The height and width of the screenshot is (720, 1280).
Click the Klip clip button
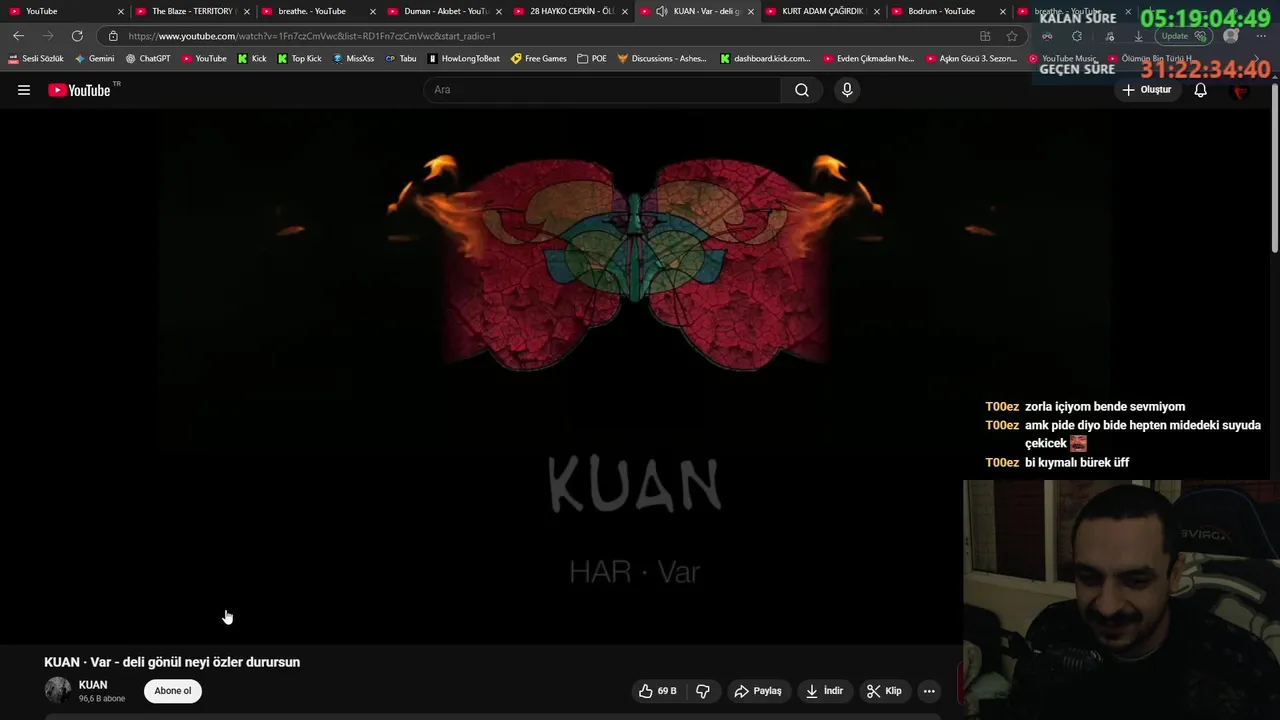[x=884, y=691]
